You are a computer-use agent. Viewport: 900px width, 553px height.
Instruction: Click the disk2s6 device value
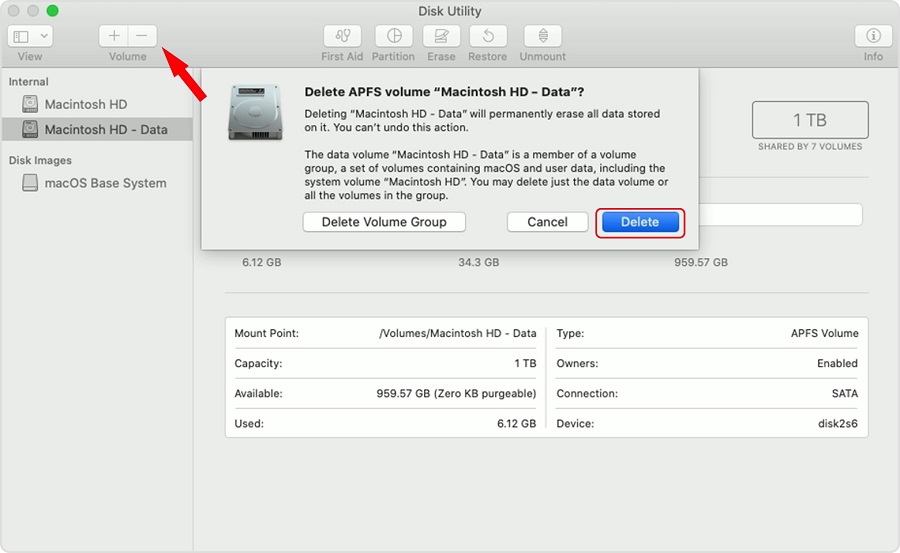[838, 424]
